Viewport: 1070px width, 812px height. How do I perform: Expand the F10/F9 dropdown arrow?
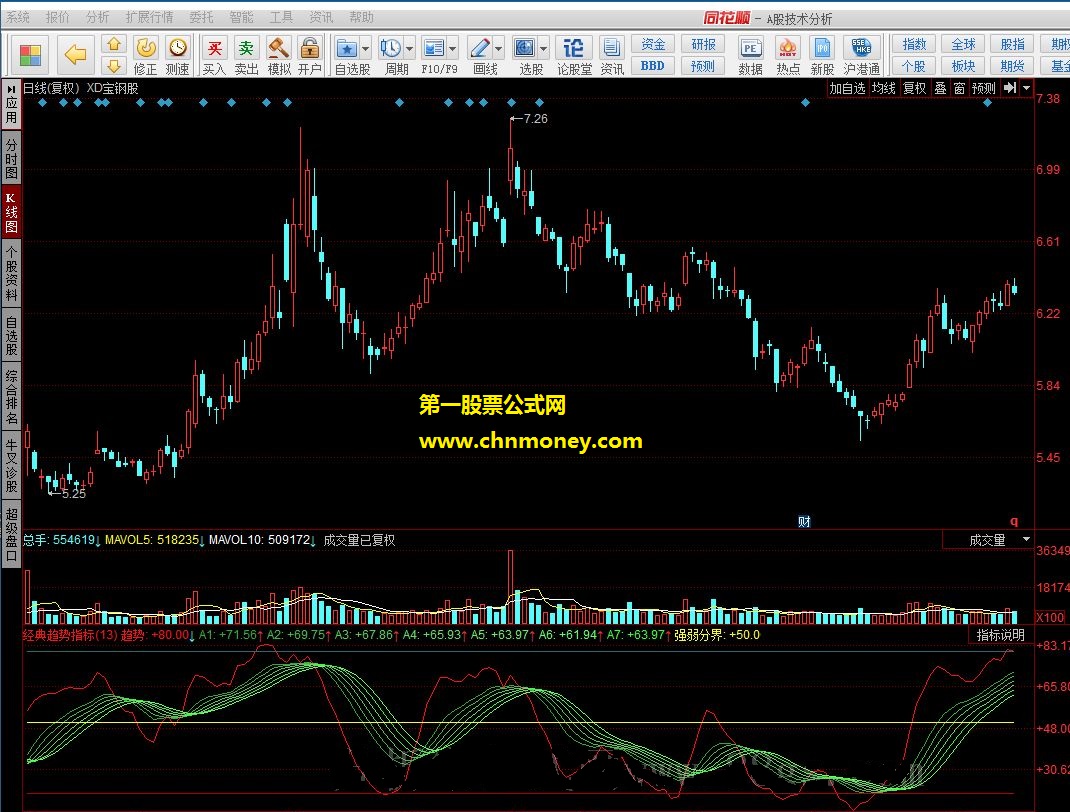452,48
